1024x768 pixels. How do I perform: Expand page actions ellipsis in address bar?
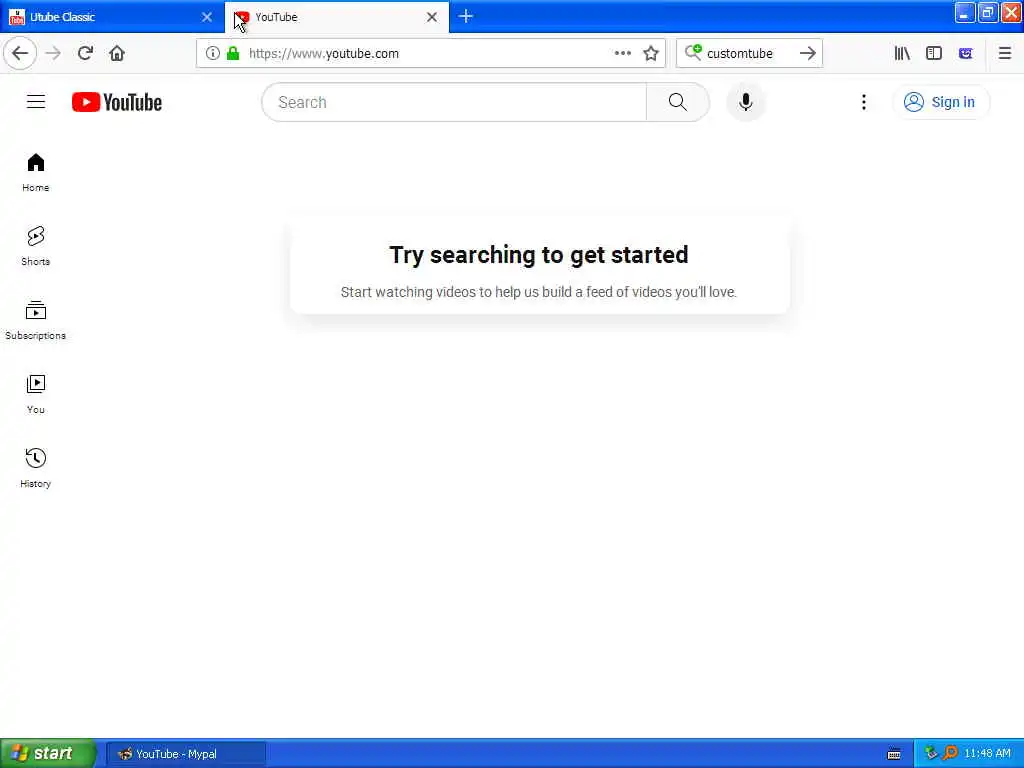(622, 54)
